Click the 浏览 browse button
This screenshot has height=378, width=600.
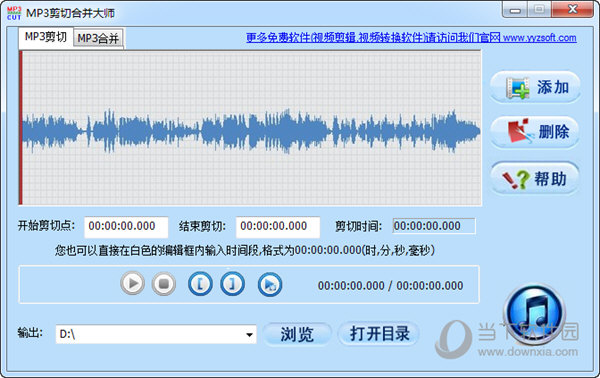(x=297, y=334)
